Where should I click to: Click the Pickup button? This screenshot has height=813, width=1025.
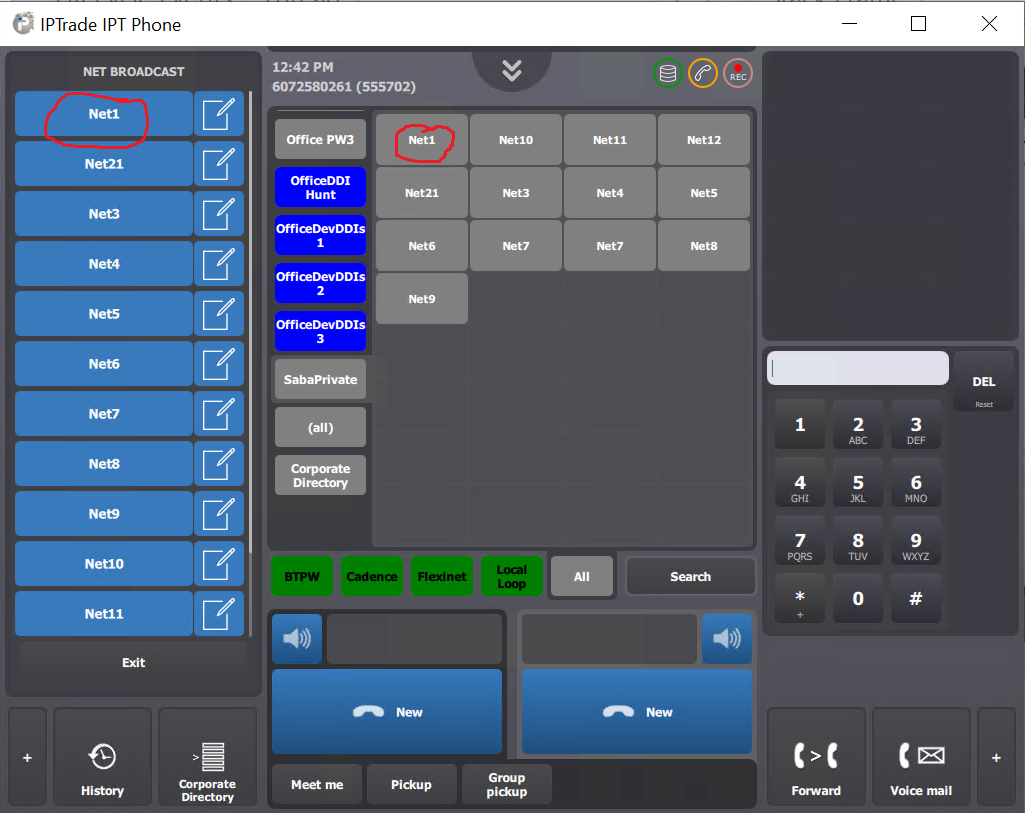pyautogui.click(x=411, y=784)
